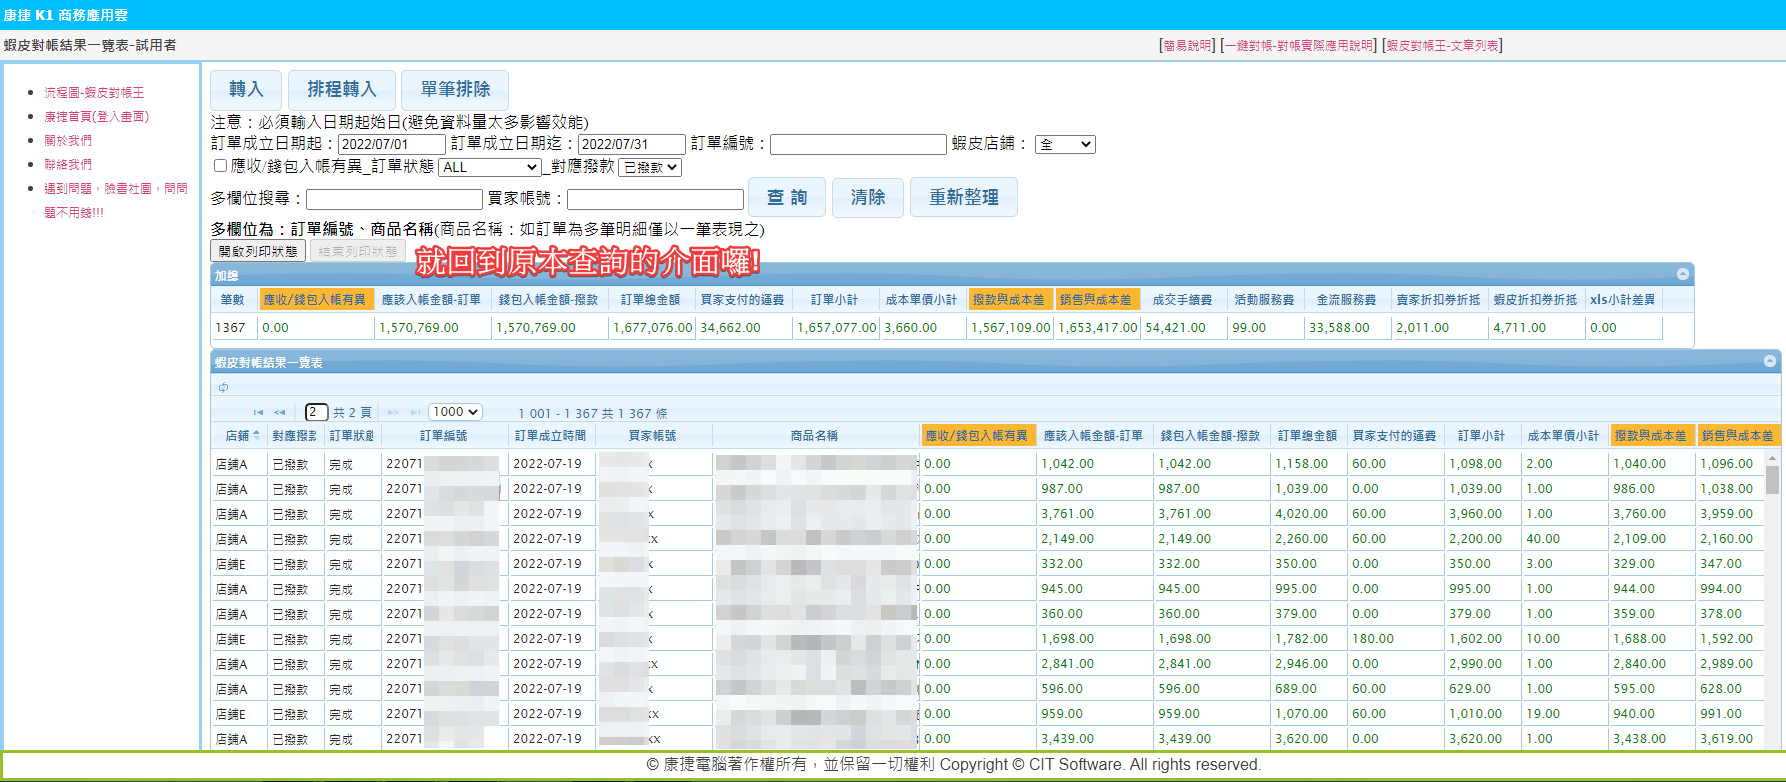This screenshot has width=1786, height=782.
Task: Go to previous page of results
Action: (280, 412)
